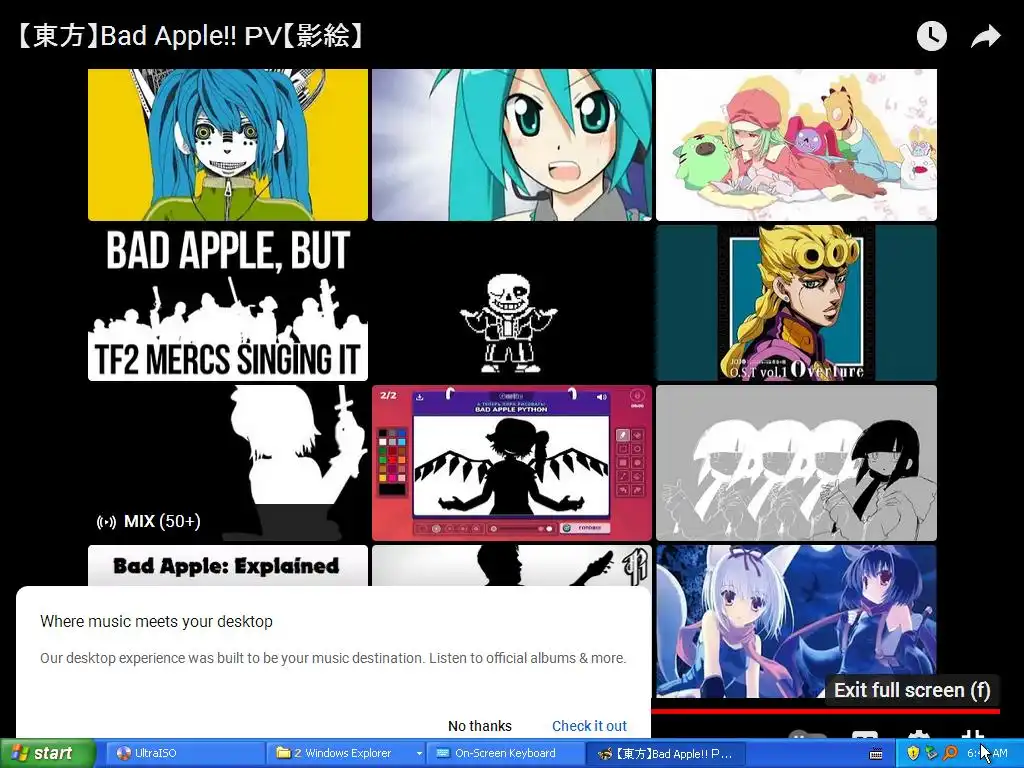The width and height of the screenshot is (1024, 768).
Task: Open the MIX (50+) silhouette playlist thumbnail
Action: coord(228,463)
